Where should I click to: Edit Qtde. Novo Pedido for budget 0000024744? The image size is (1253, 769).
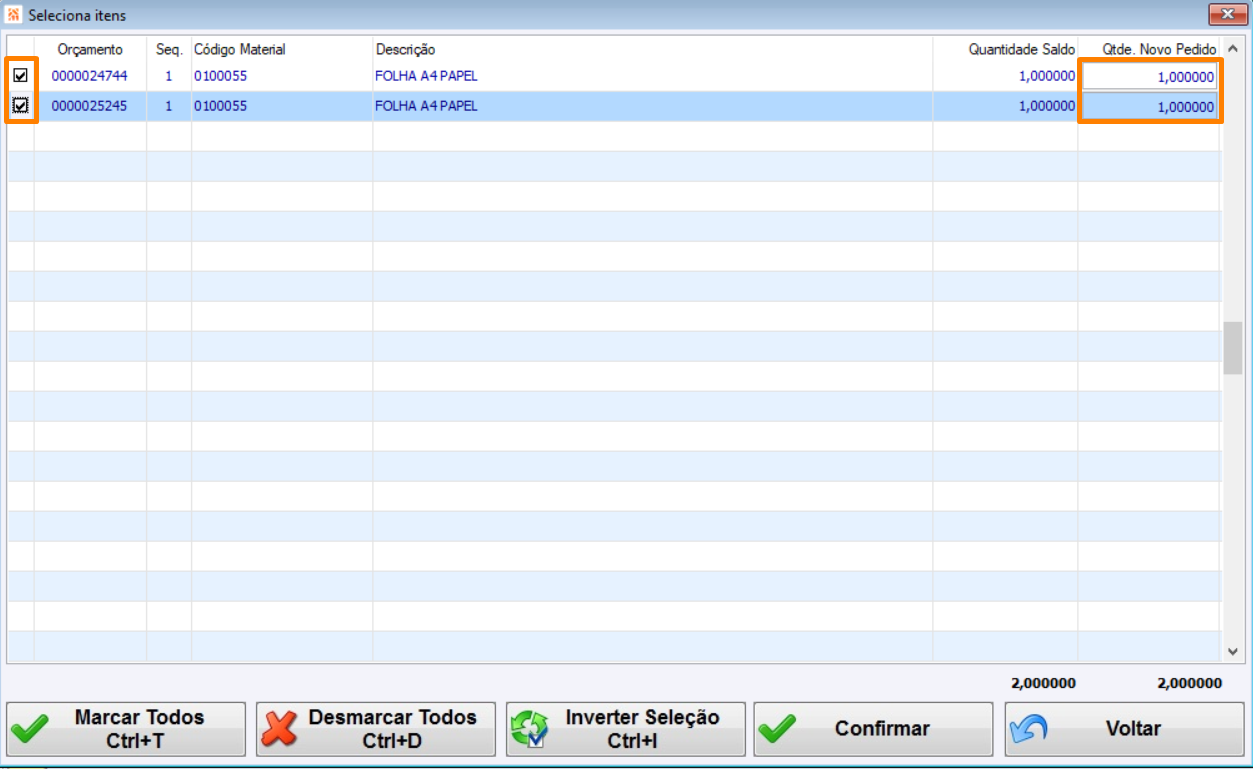1149,76
